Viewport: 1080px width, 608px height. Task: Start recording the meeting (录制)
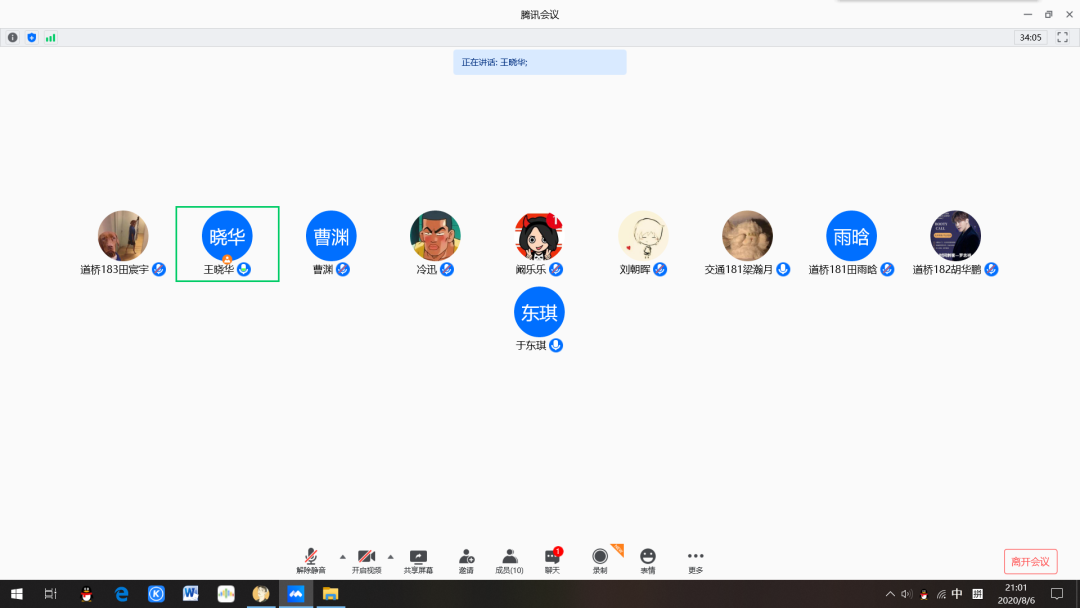click(600, 560)
